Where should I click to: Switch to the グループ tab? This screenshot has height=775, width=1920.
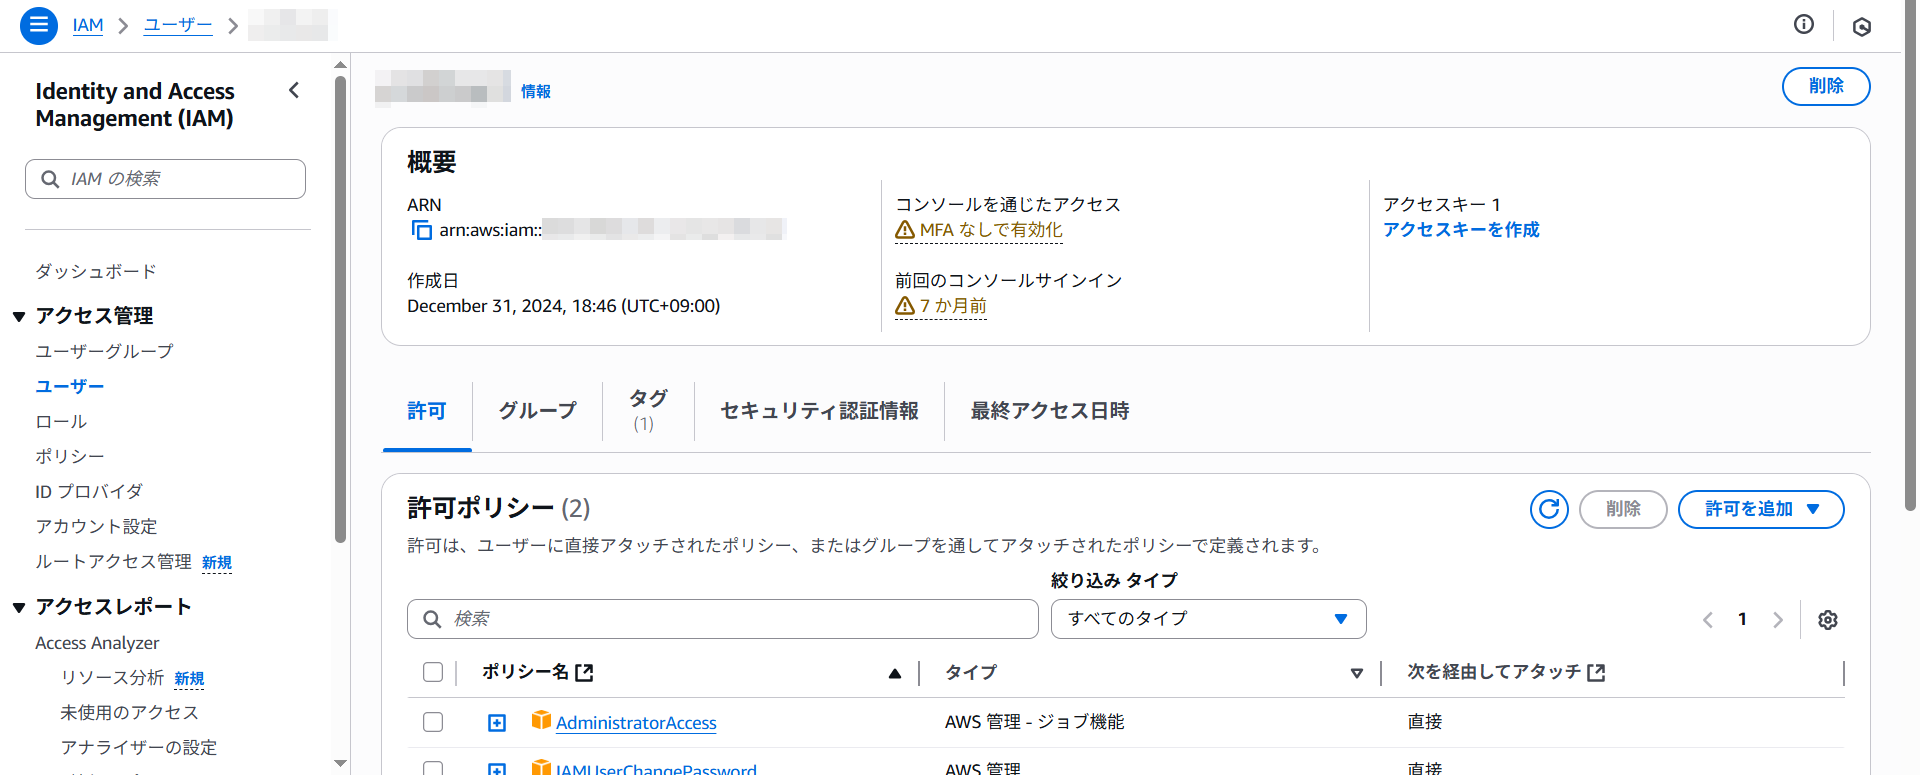(x=537, y=411)
